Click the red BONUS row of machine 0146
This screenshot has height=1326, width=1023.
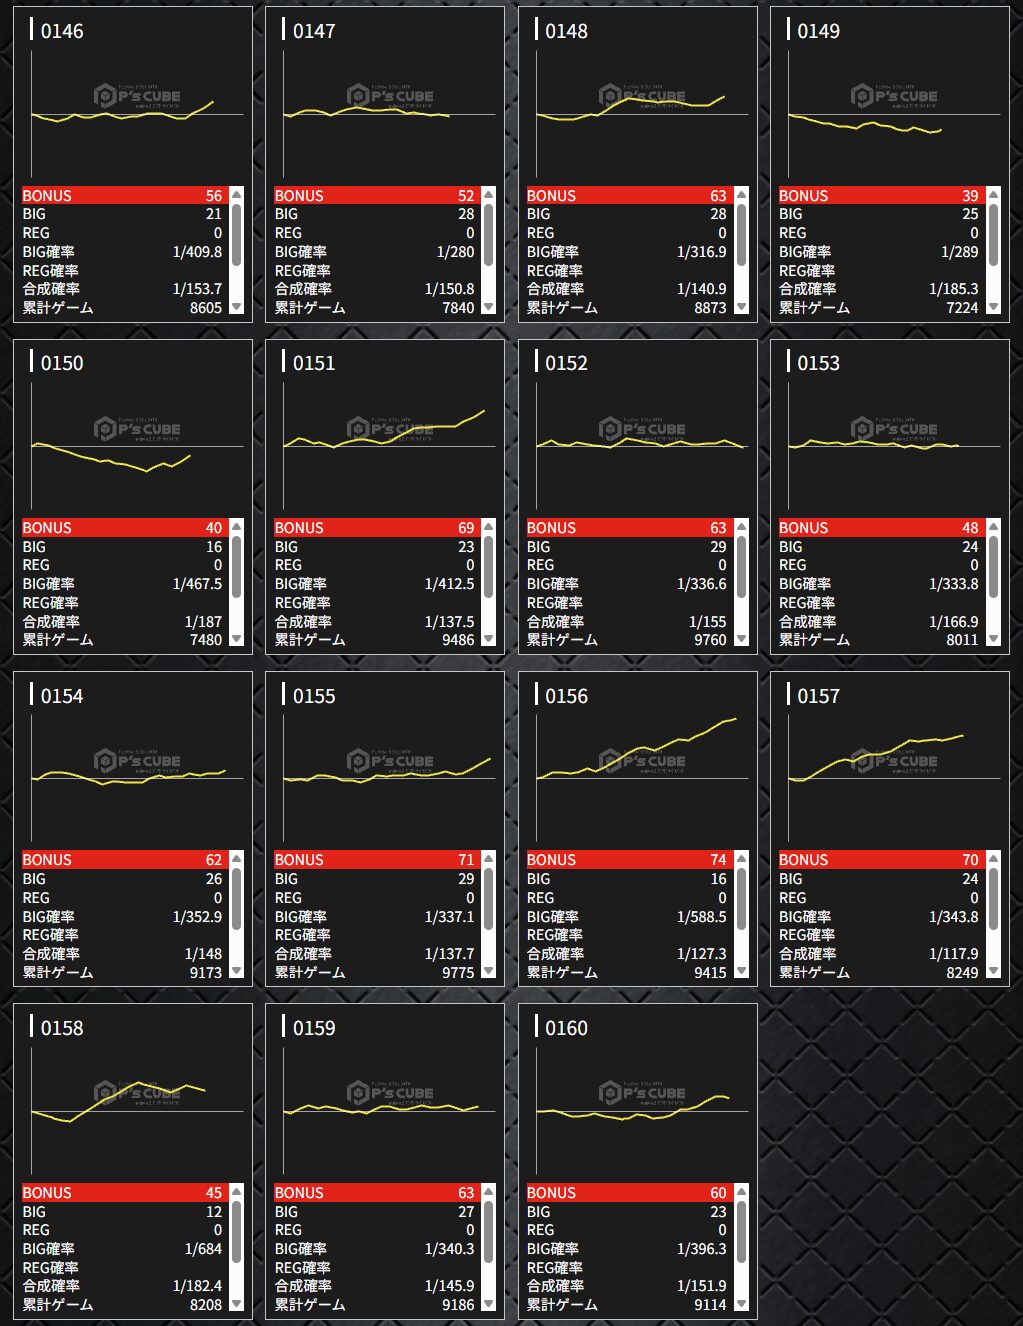(x=122, y=196)
